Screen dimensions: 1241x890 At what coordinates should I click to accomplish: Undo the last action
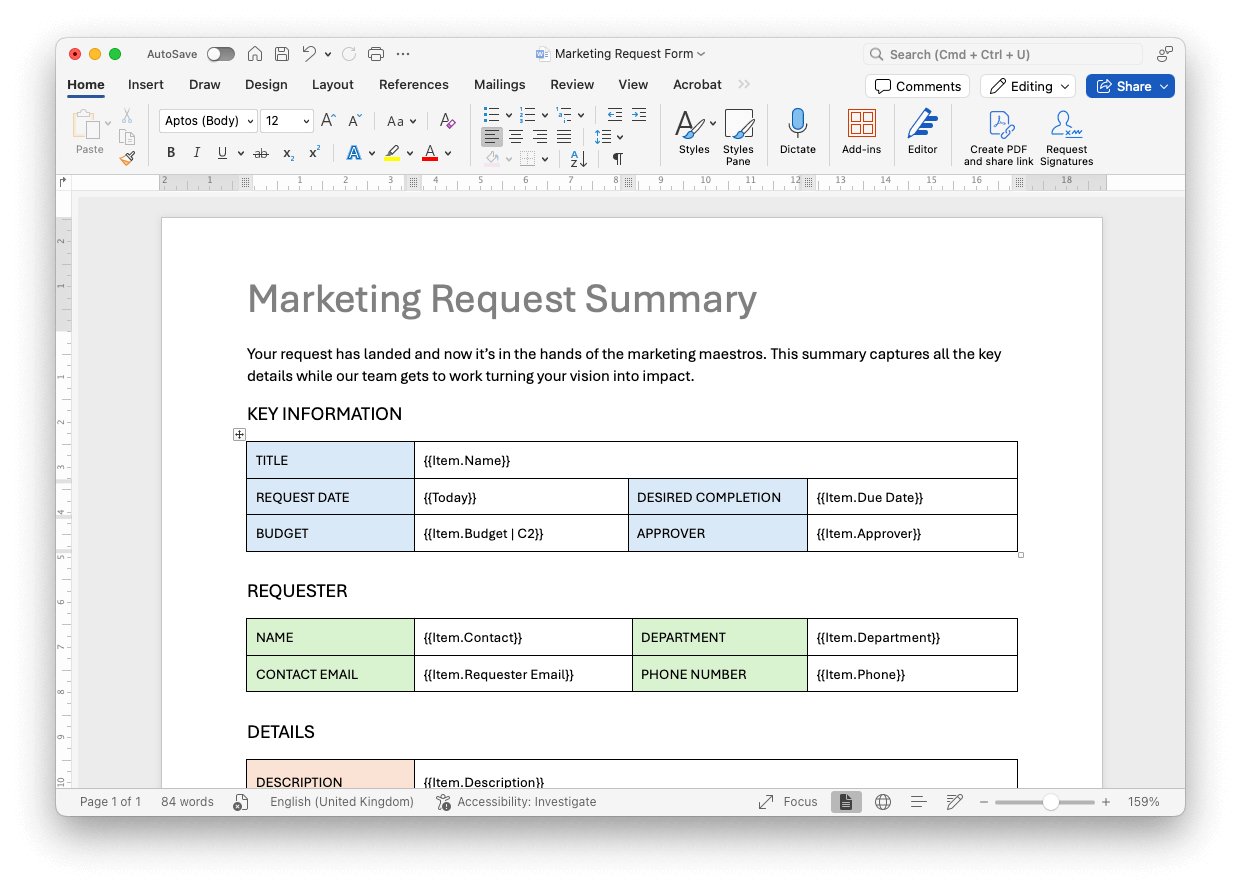[x=309, y=54]
